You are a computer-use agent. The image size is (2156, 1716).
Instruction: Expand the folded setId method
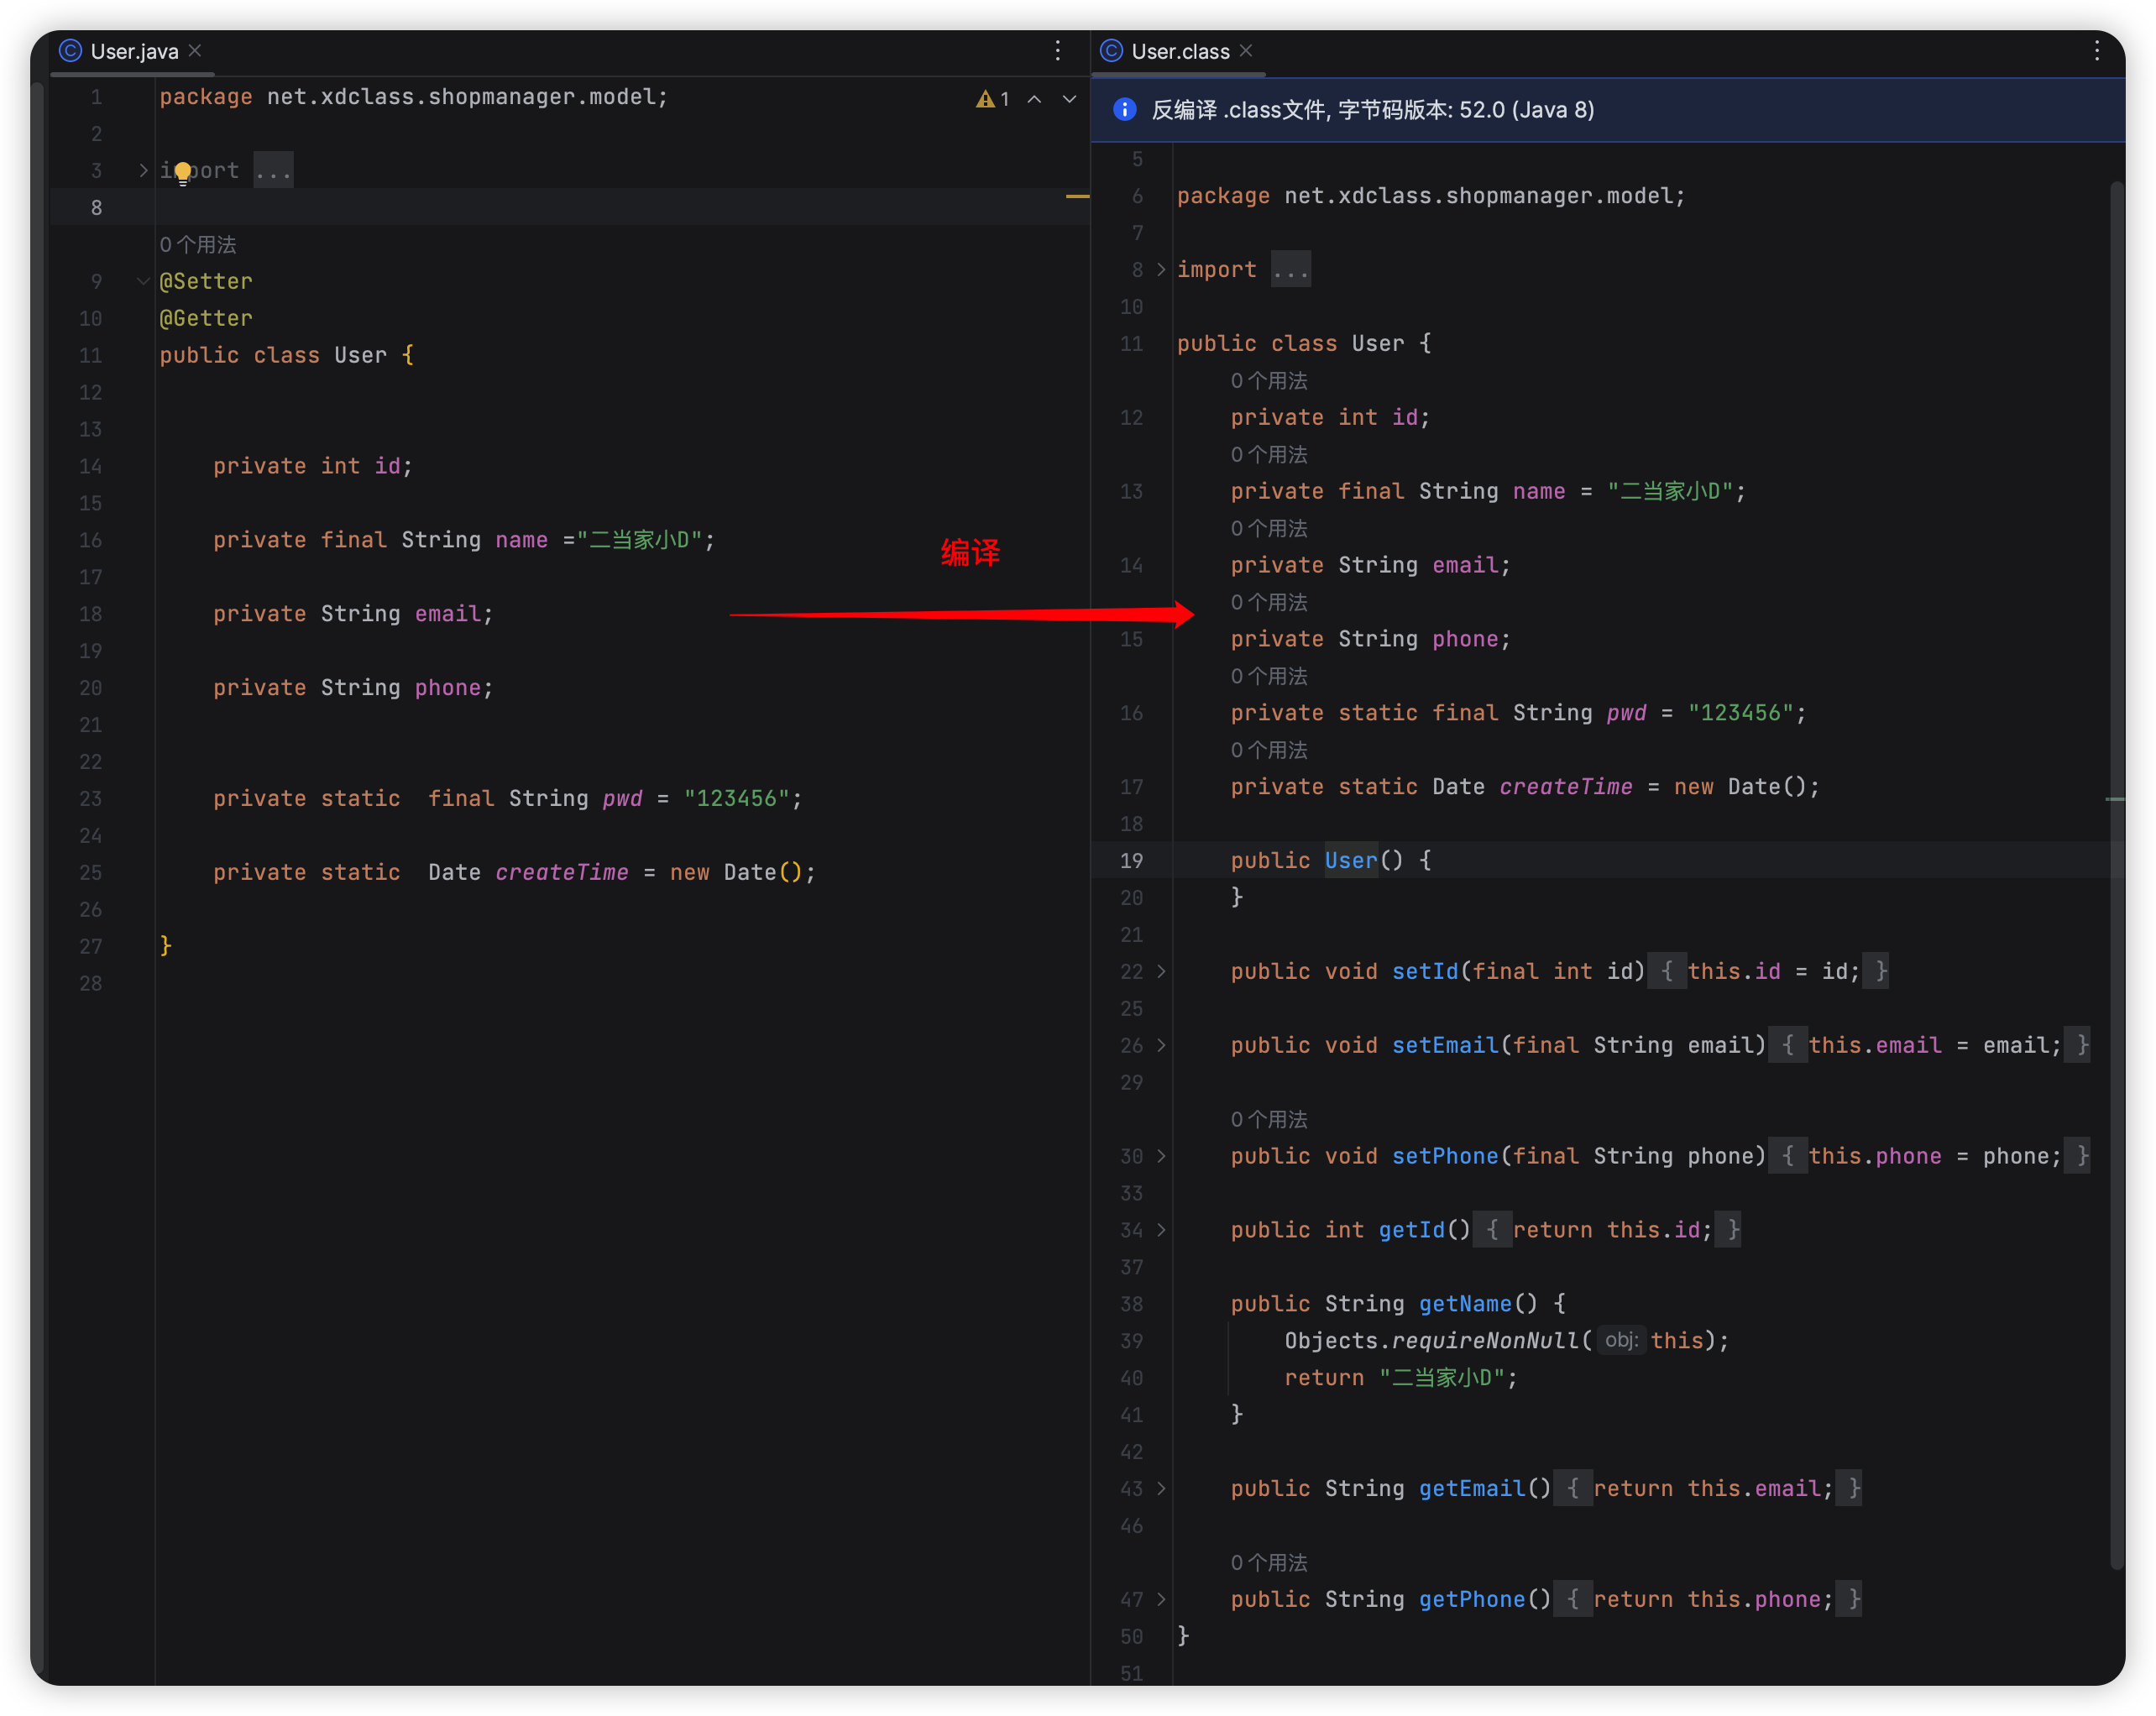(x=1161, y=971)
